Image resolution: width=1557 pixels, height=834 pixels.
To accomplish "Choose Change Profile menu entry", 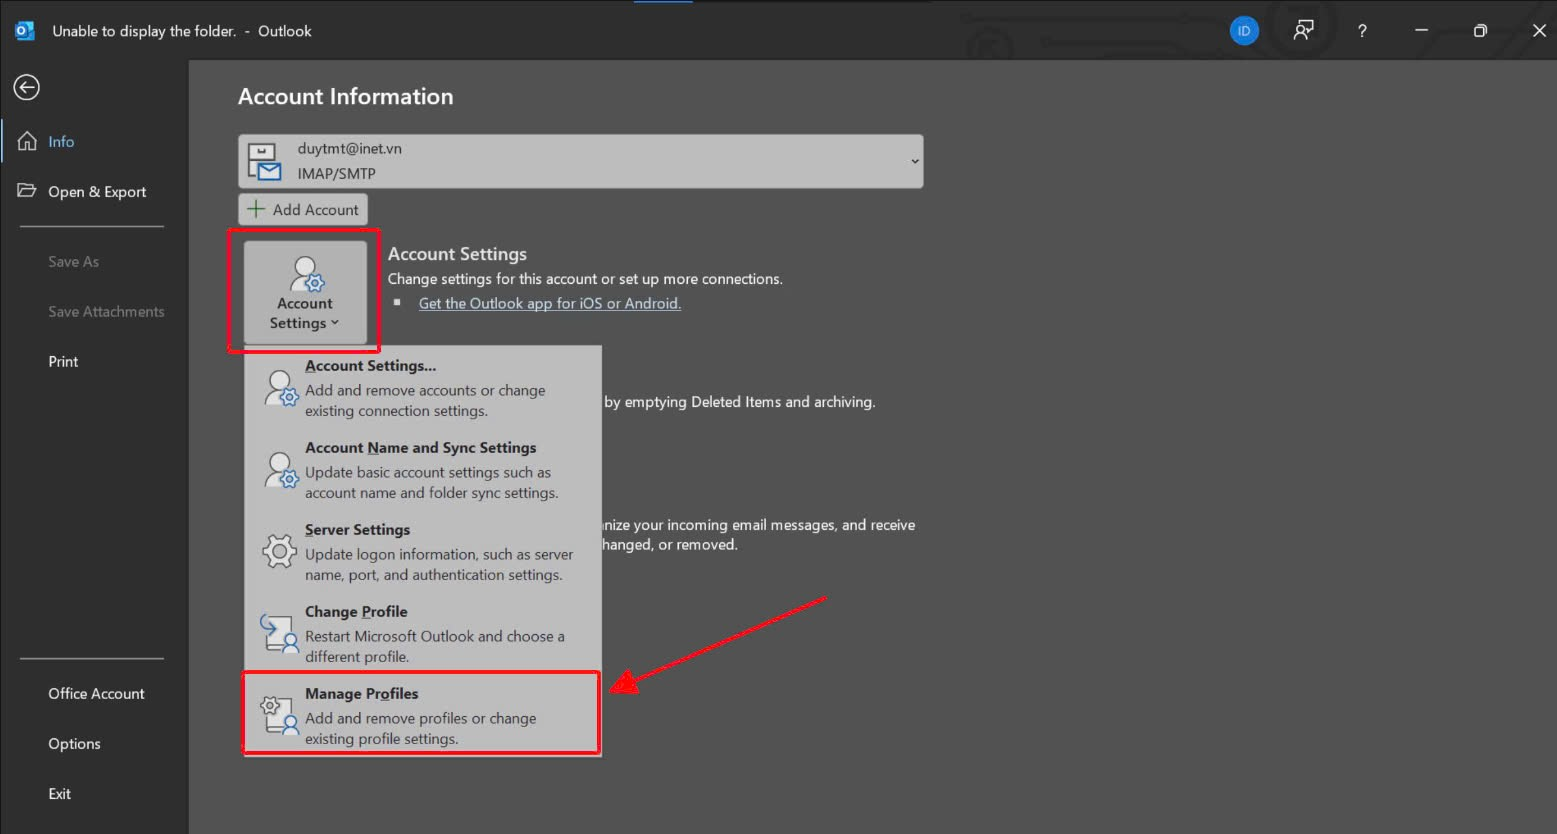I will (x=423, y=634).
